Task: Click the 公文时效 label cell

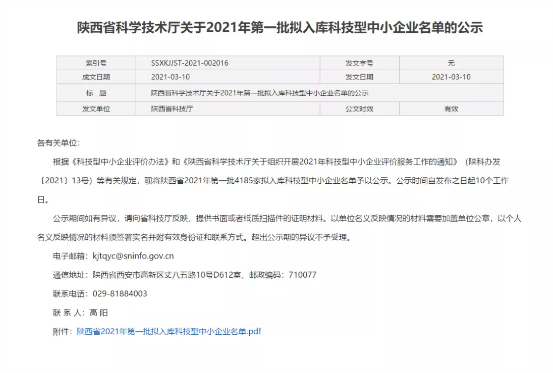Action: [359, 109]
